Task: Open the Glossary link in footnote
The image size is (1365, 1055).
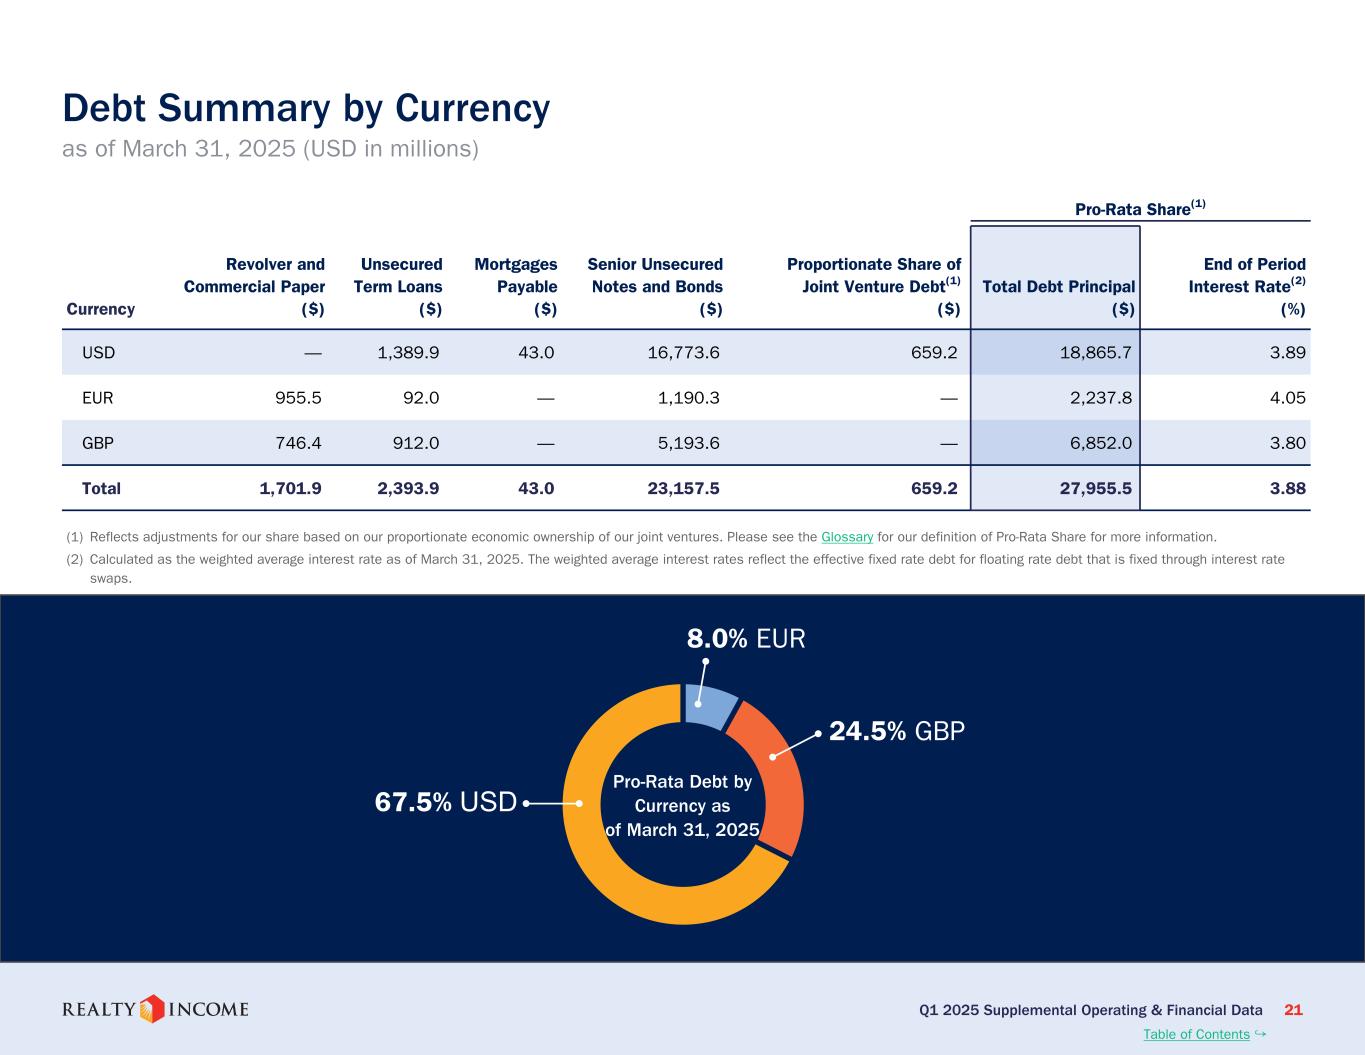Action: click(847, 537)
